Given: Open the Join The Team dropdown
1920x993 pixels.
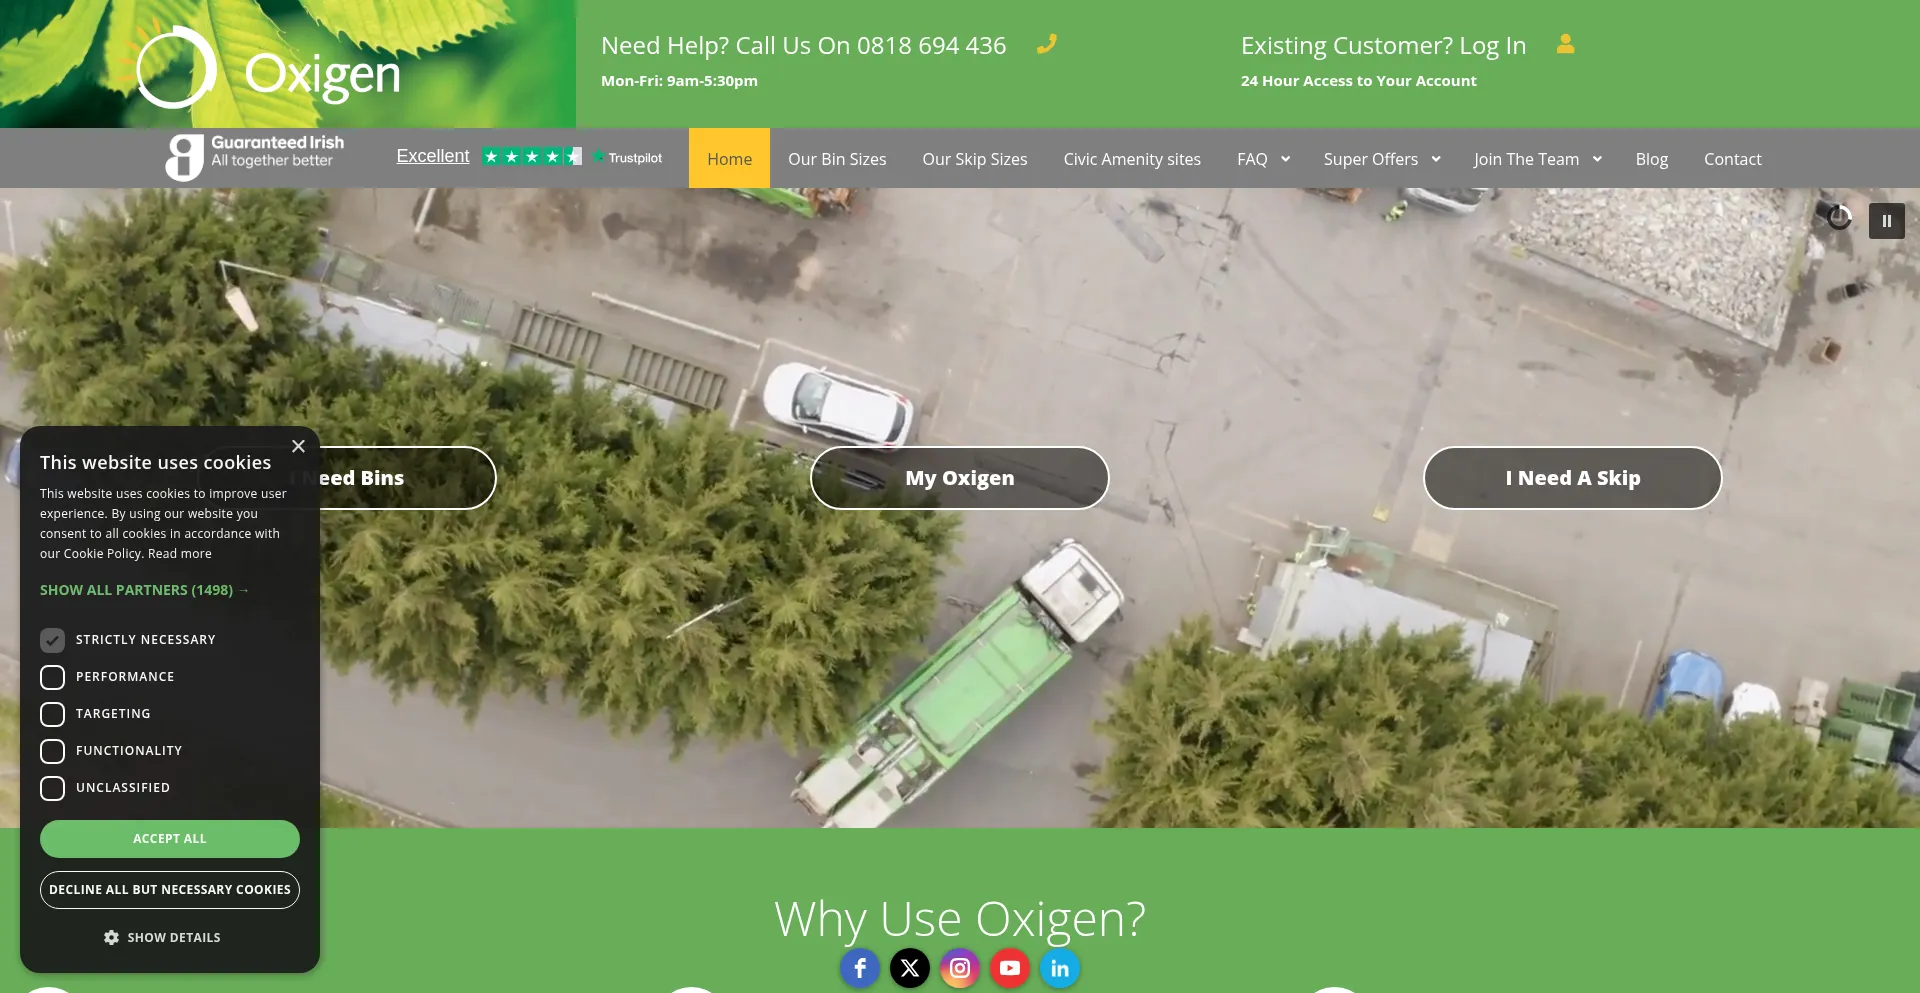Looking at the screenshot, I should coord(1537,159).
